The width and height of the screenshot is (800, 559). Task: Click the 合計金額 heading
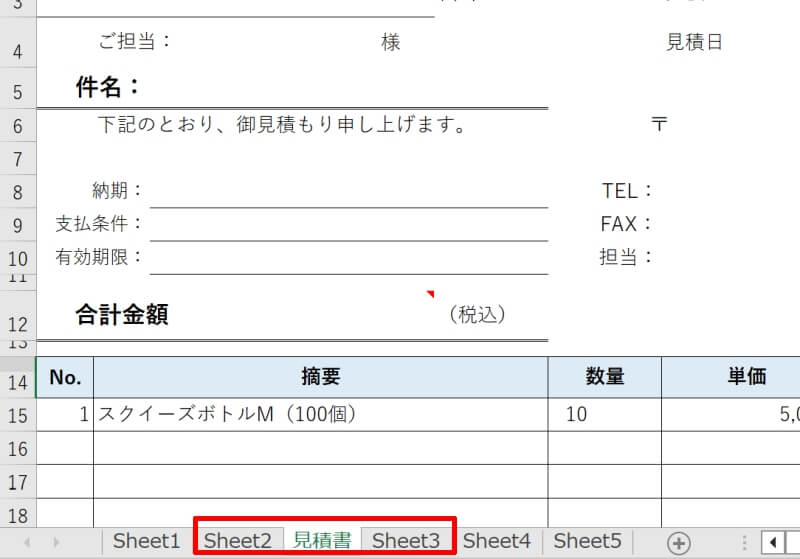122,315
